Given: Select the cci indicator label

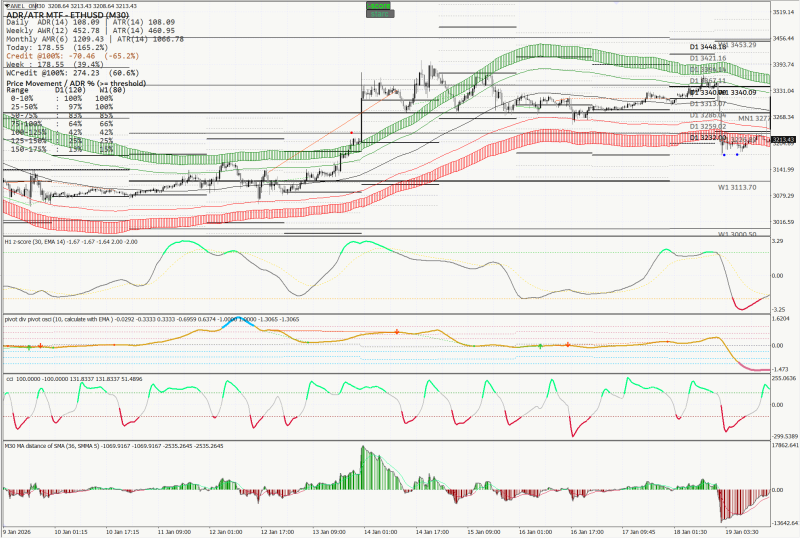Looking at the screenshot, I should pos(73,379).
